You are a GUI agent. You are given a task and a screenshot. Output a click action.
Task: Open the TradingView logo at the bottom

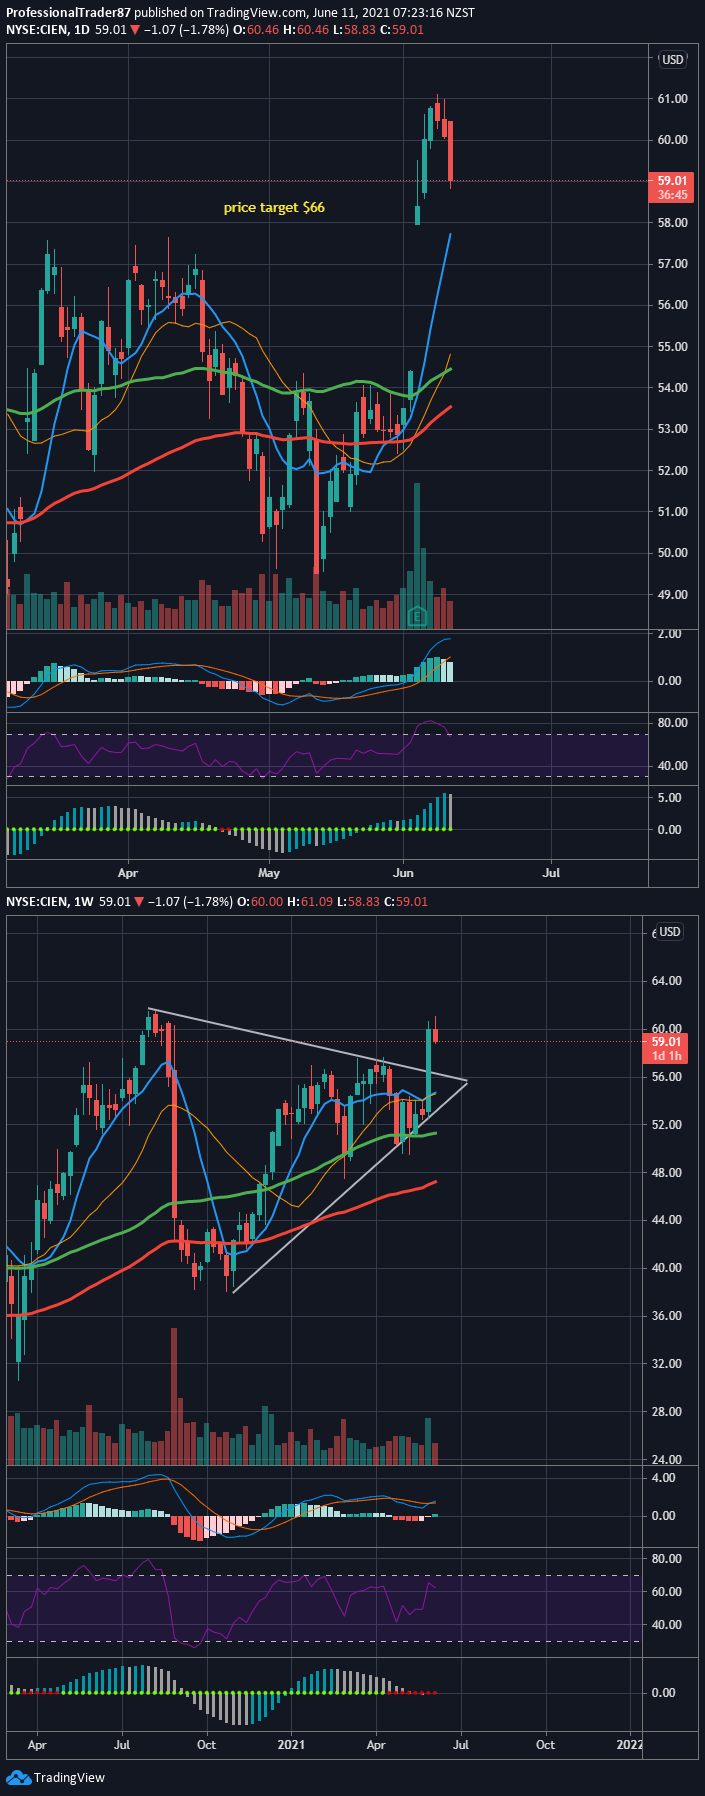(56, 1777)
